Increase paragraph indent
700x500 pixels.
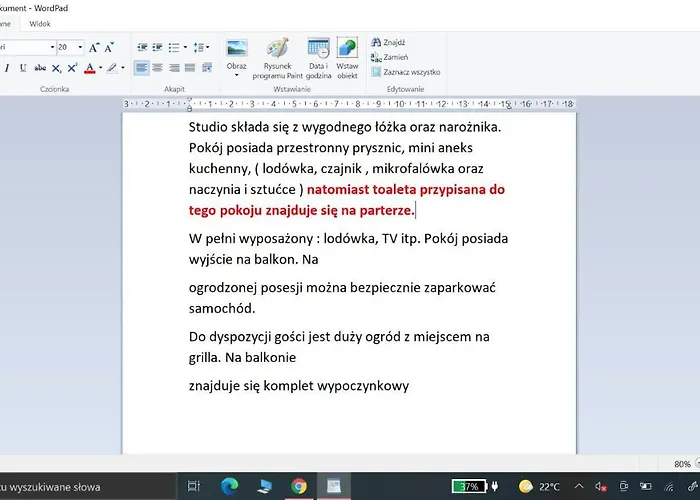[158, 47]
